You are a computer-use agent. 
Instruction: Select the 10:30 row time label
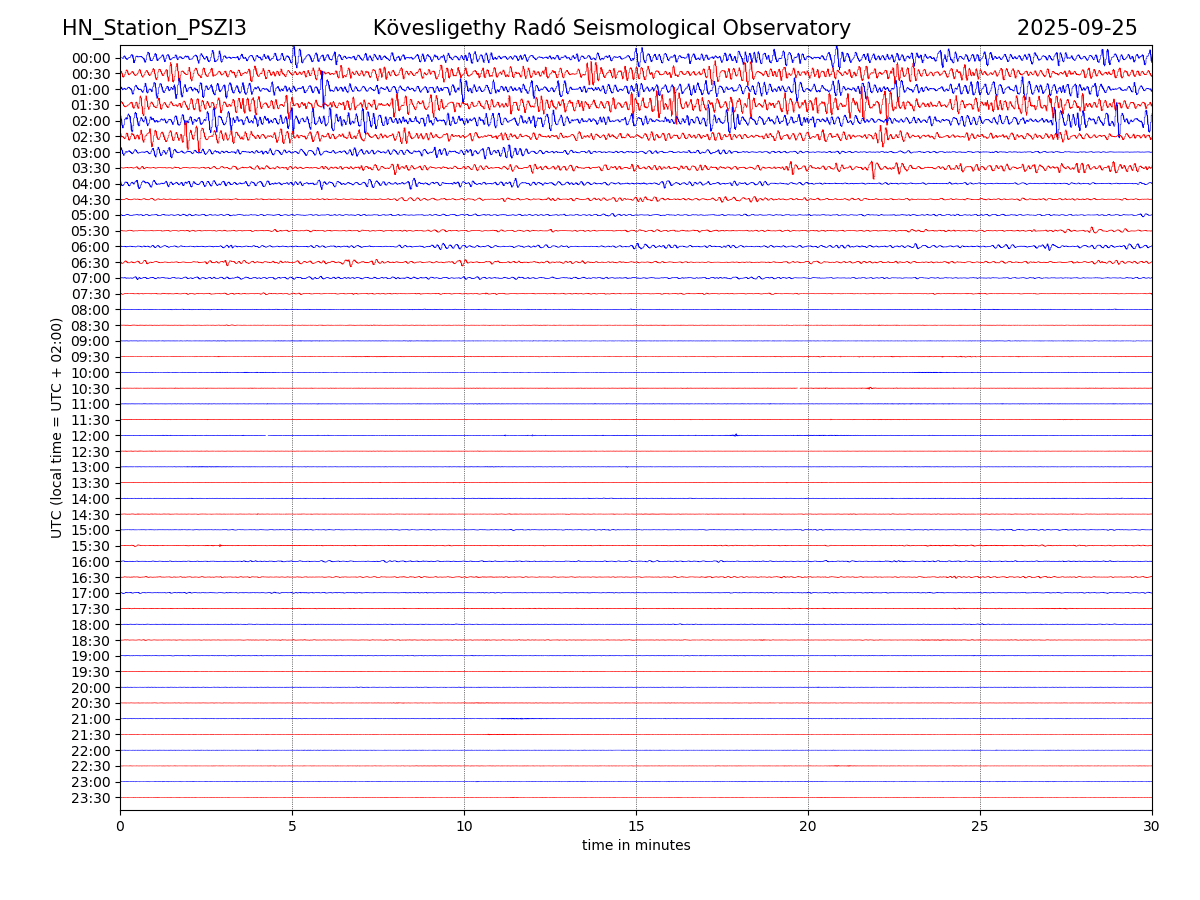click(x=90, y=389)
